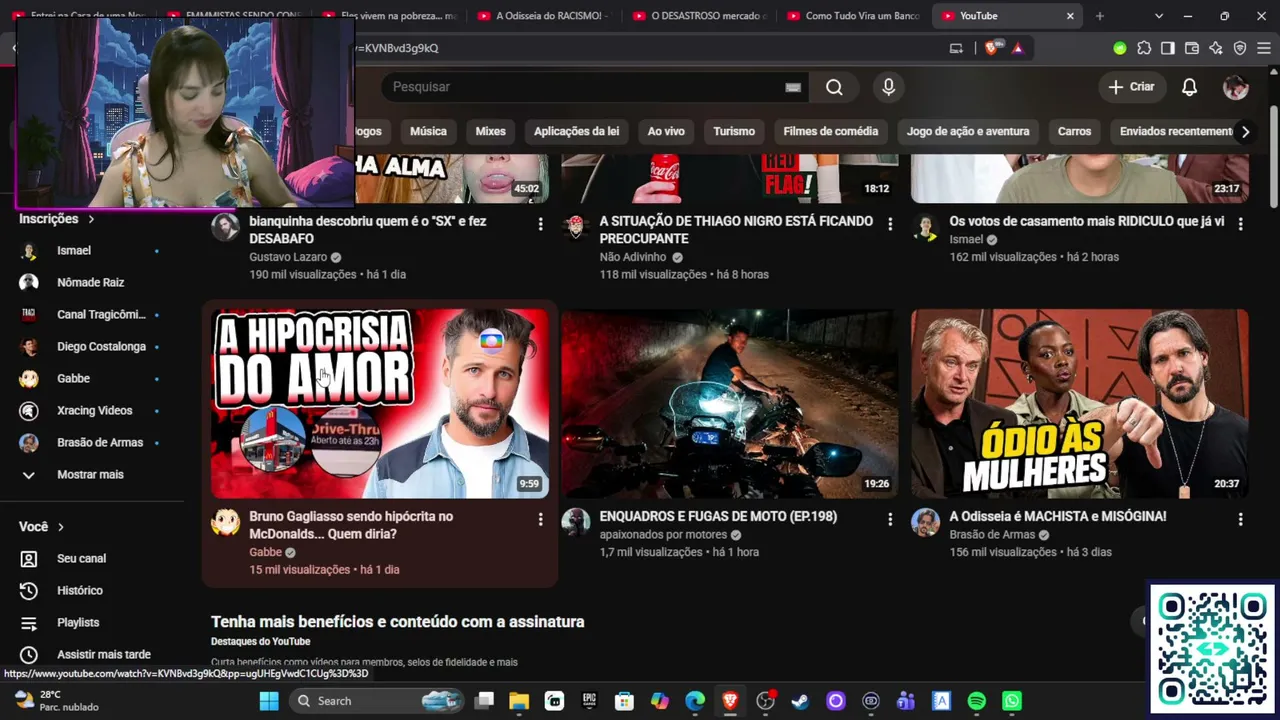The width and height of the screenshot is (1280, 720).
Task: Click the install app icon in address bar
Action: [x=956, y=48]
